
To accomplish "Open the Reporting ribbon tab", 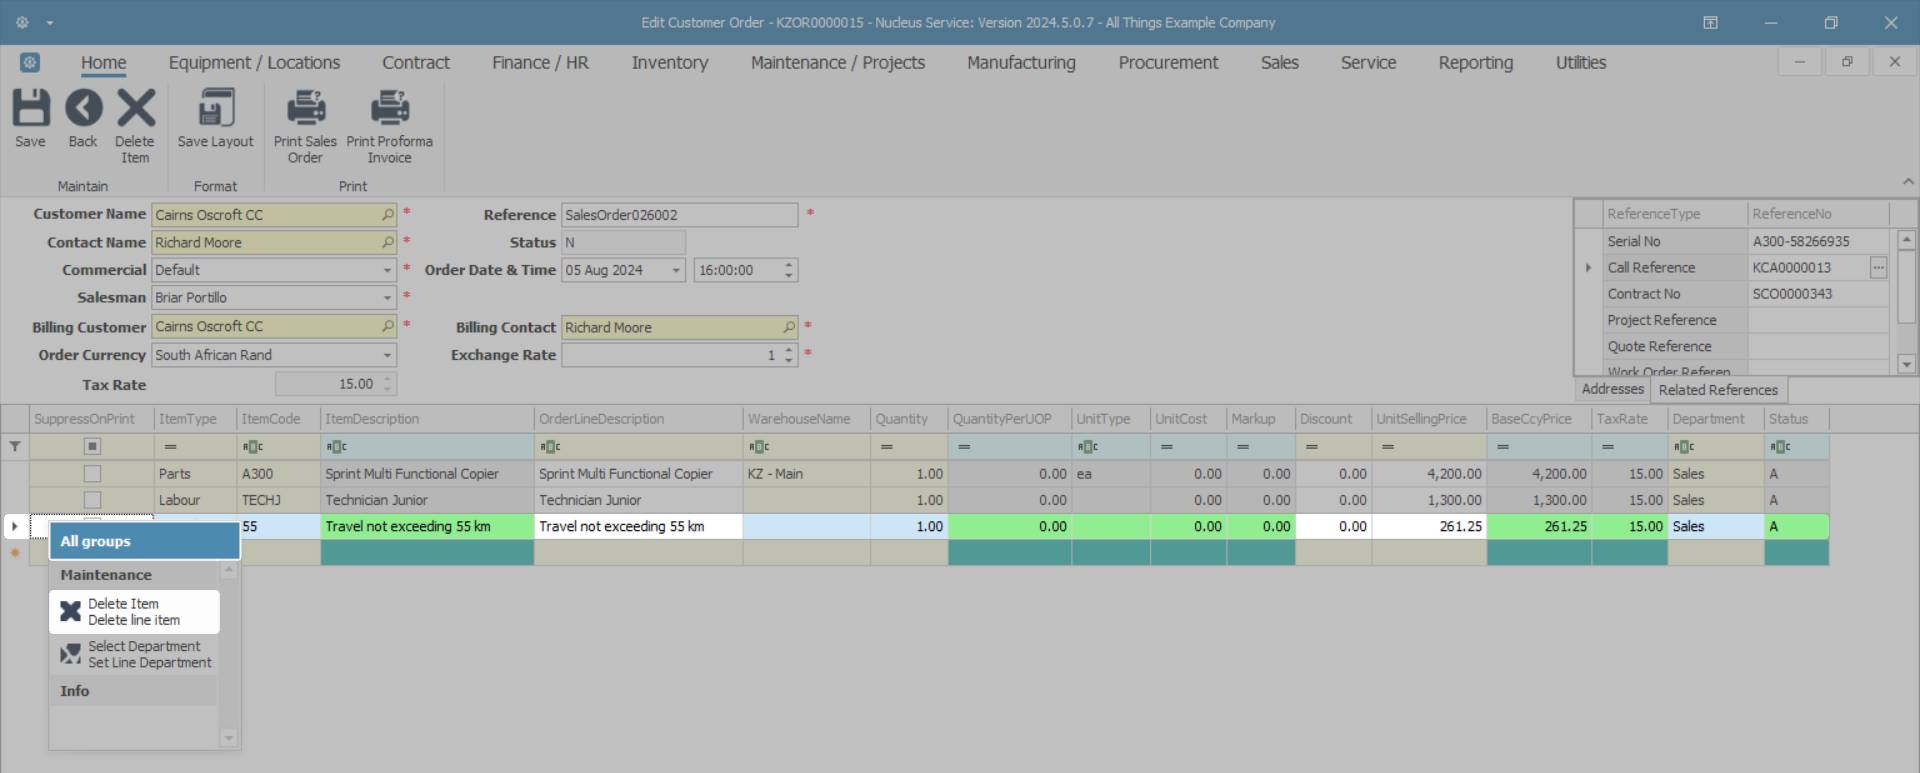I will (x=1475, y=63).
